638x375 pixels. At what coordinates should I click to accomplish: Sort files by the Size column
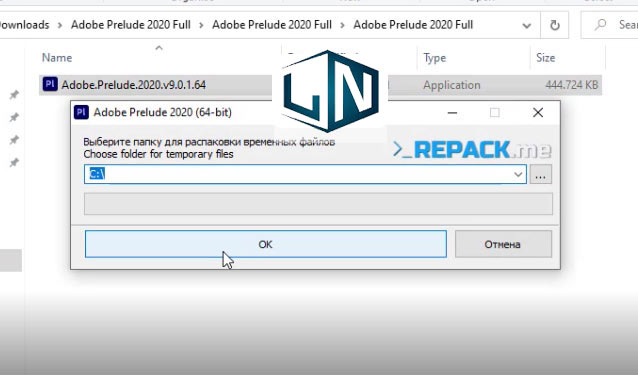545,58
